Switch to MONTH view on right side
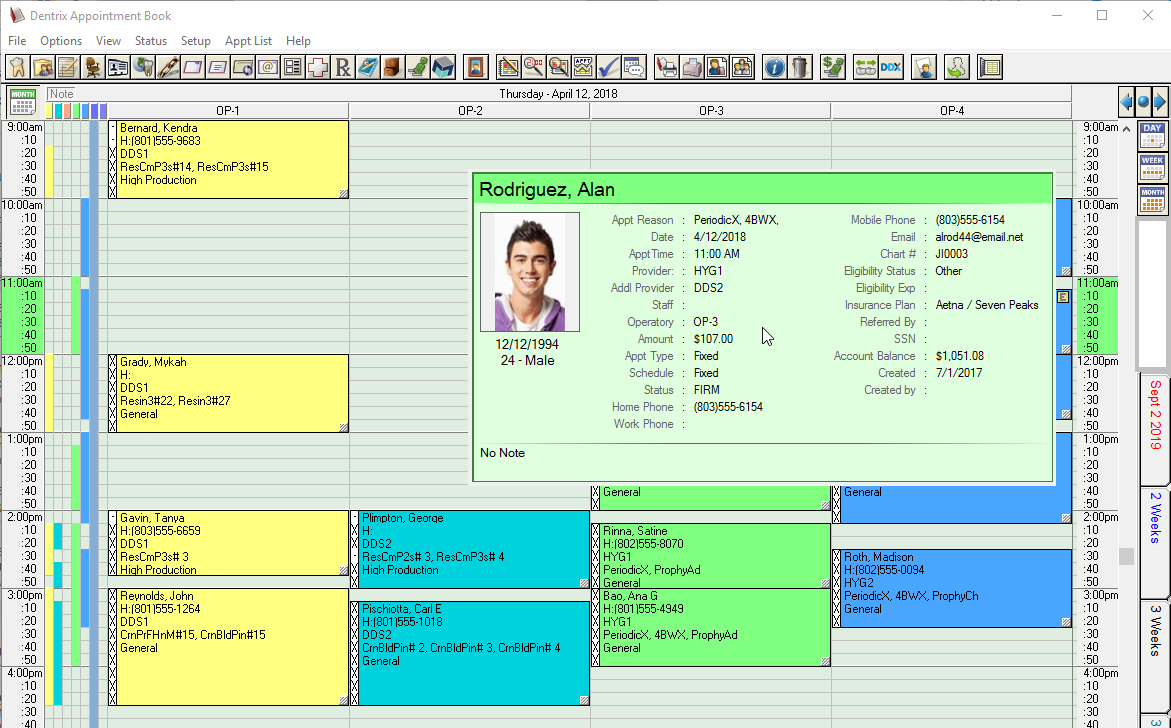 click(x=1152, y=200)
